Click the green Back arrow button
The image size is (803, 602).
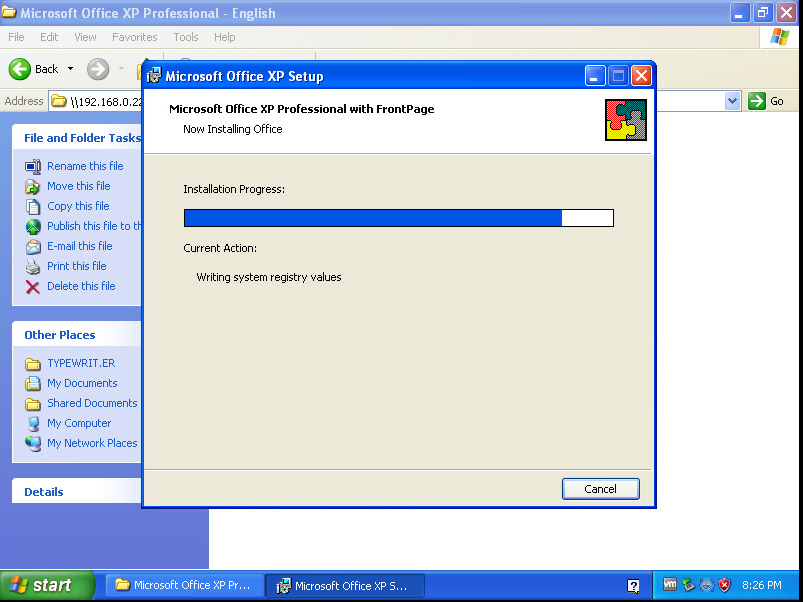tap(20, 69)
